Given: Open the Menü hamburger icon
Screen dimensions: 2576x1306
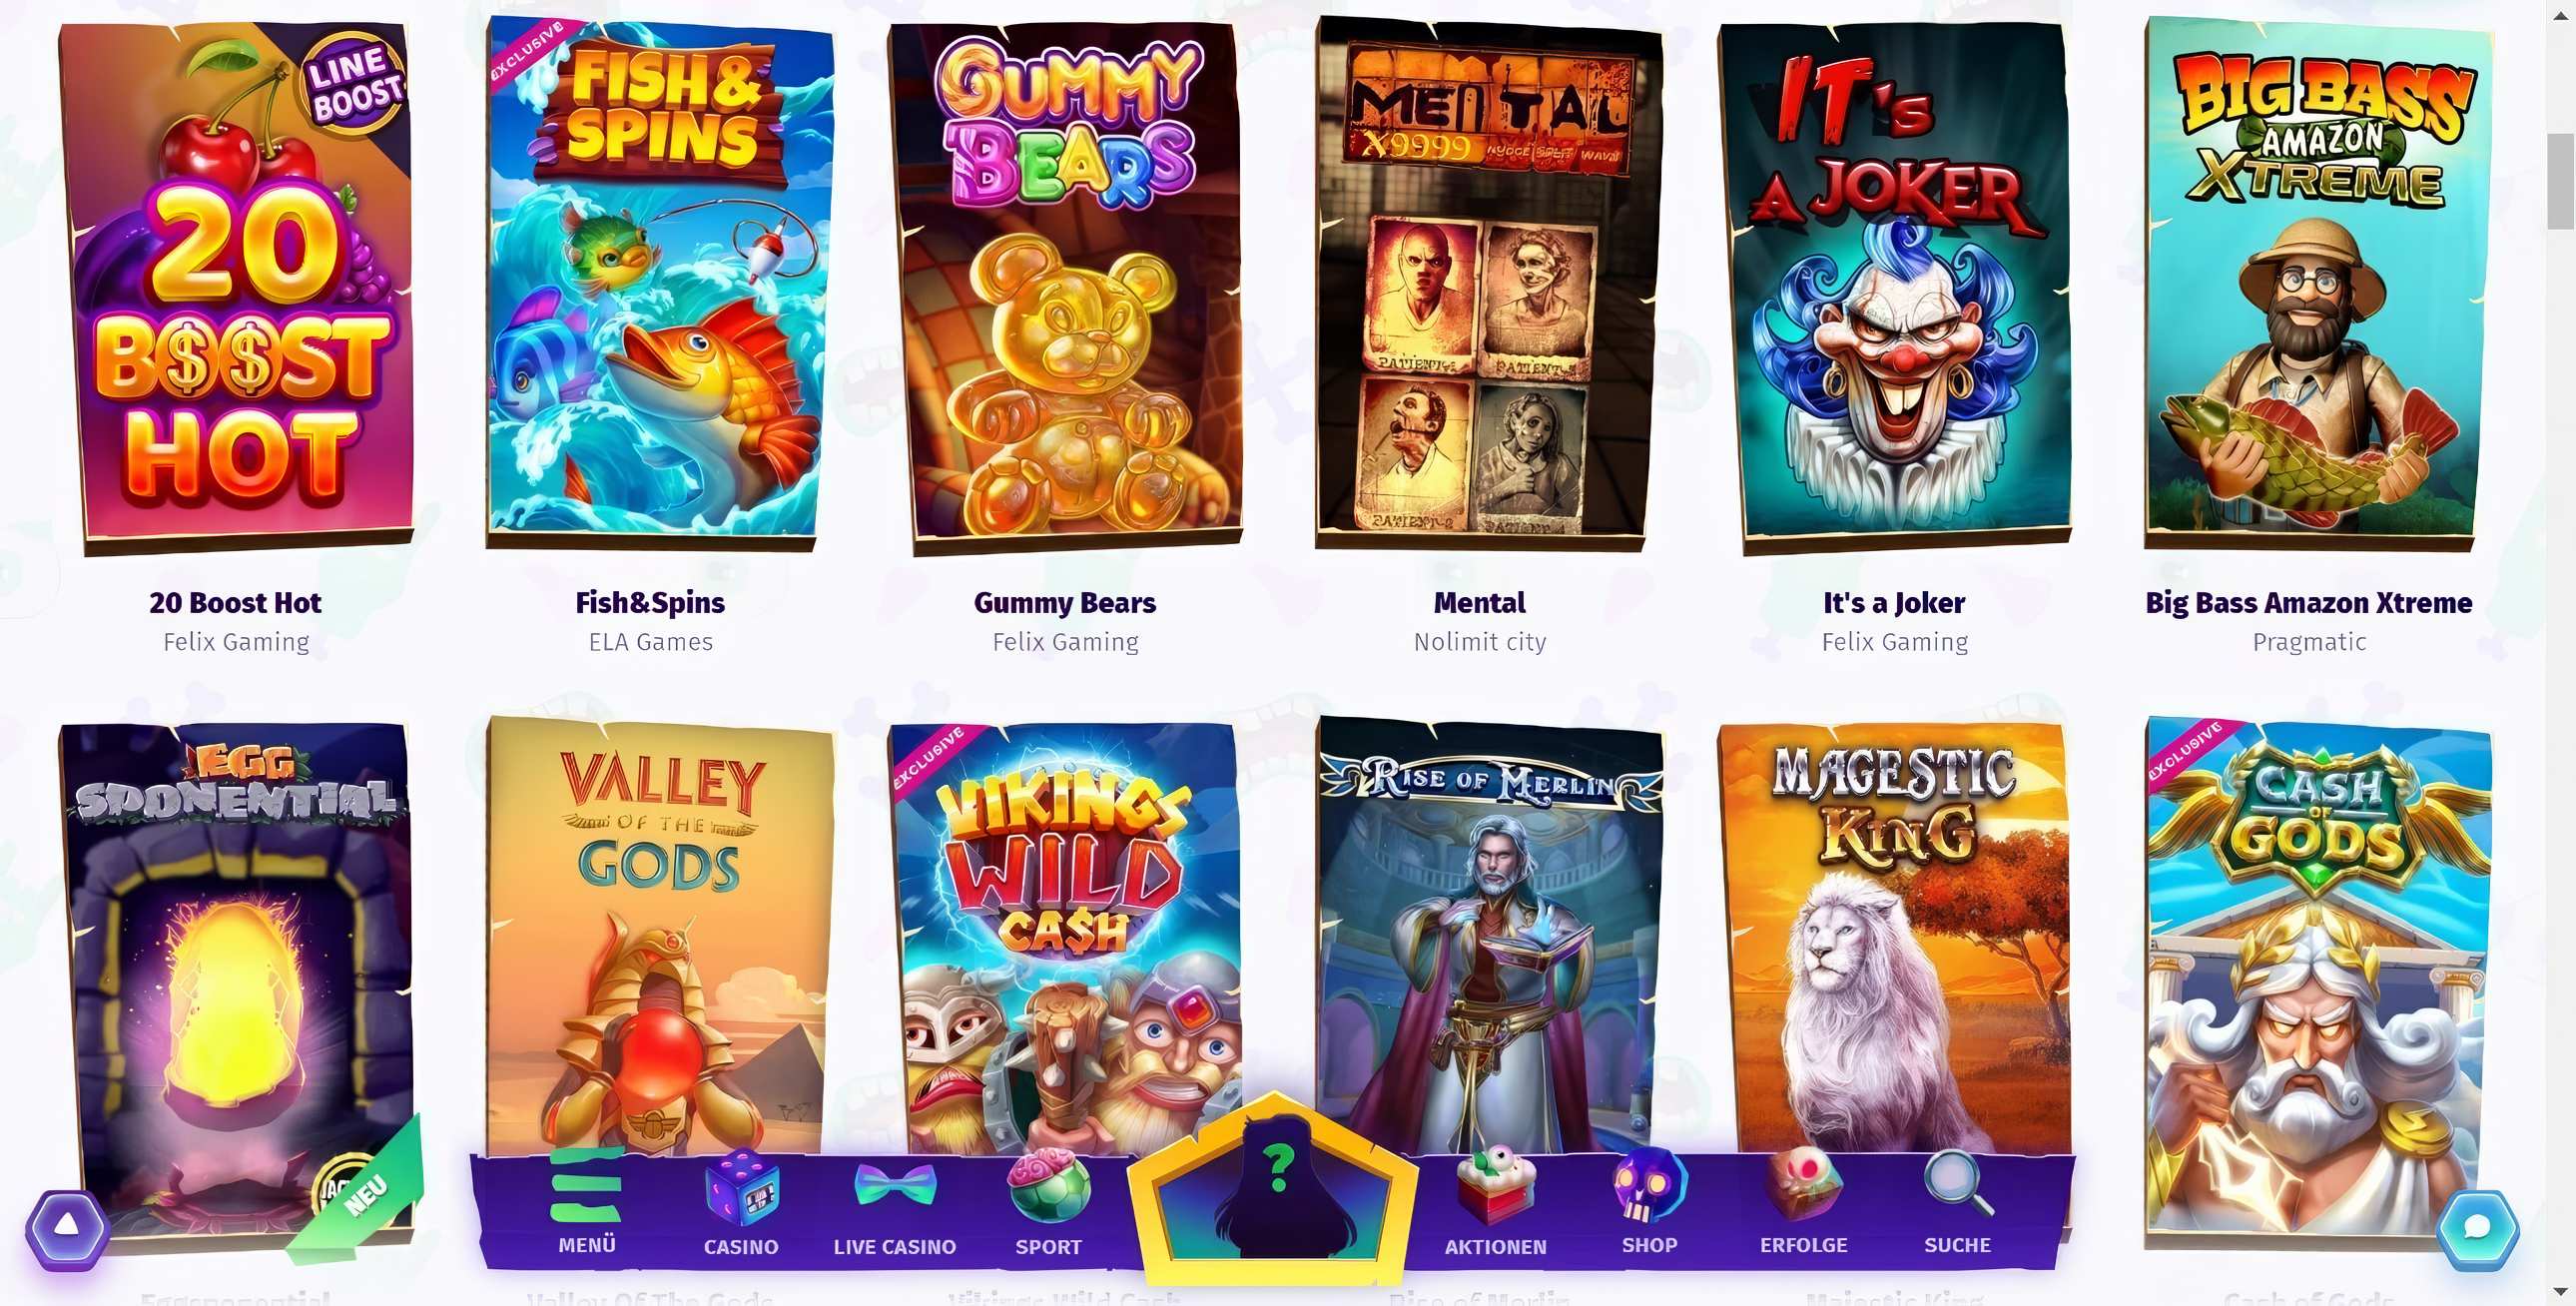Looking at the screenshot, I should pos(586,1186).
